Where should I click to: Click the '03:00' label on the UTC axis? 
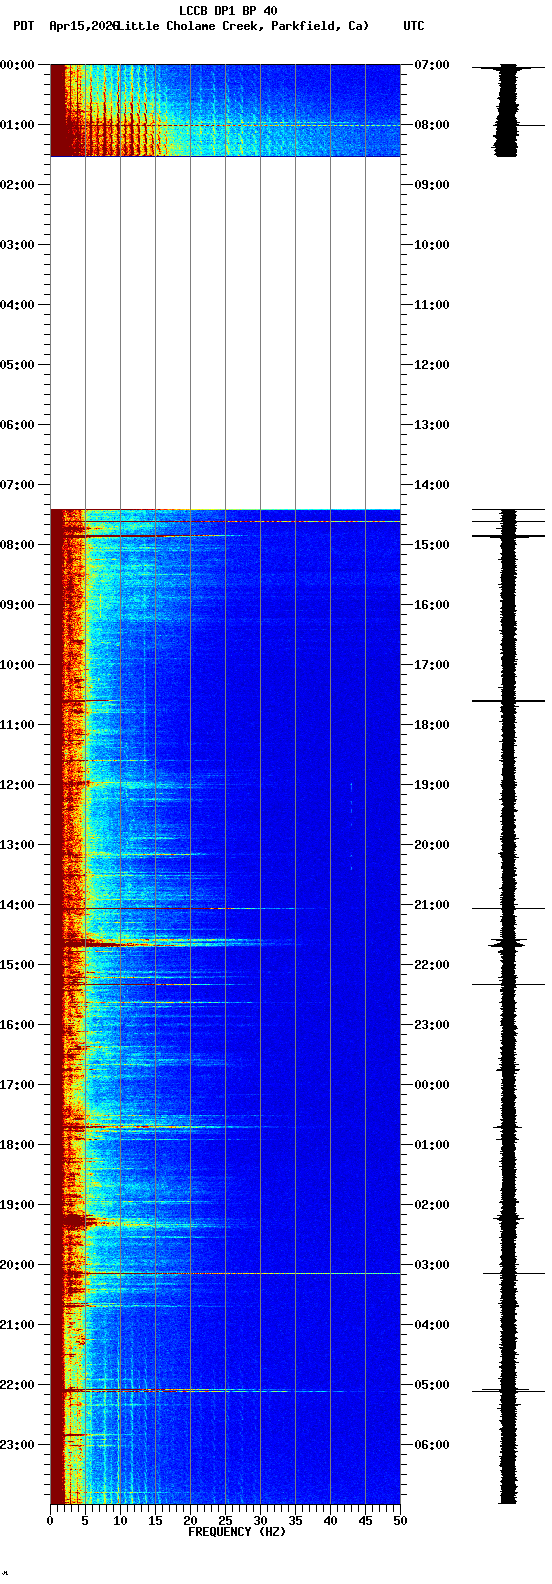pos(432,1265)
